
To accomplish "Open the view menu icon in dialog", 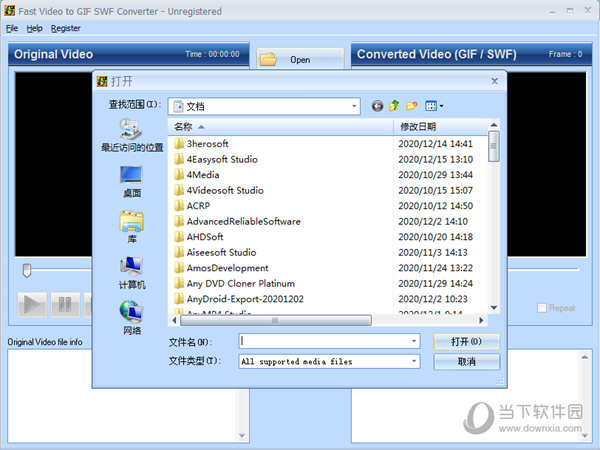I will point(434,106).
